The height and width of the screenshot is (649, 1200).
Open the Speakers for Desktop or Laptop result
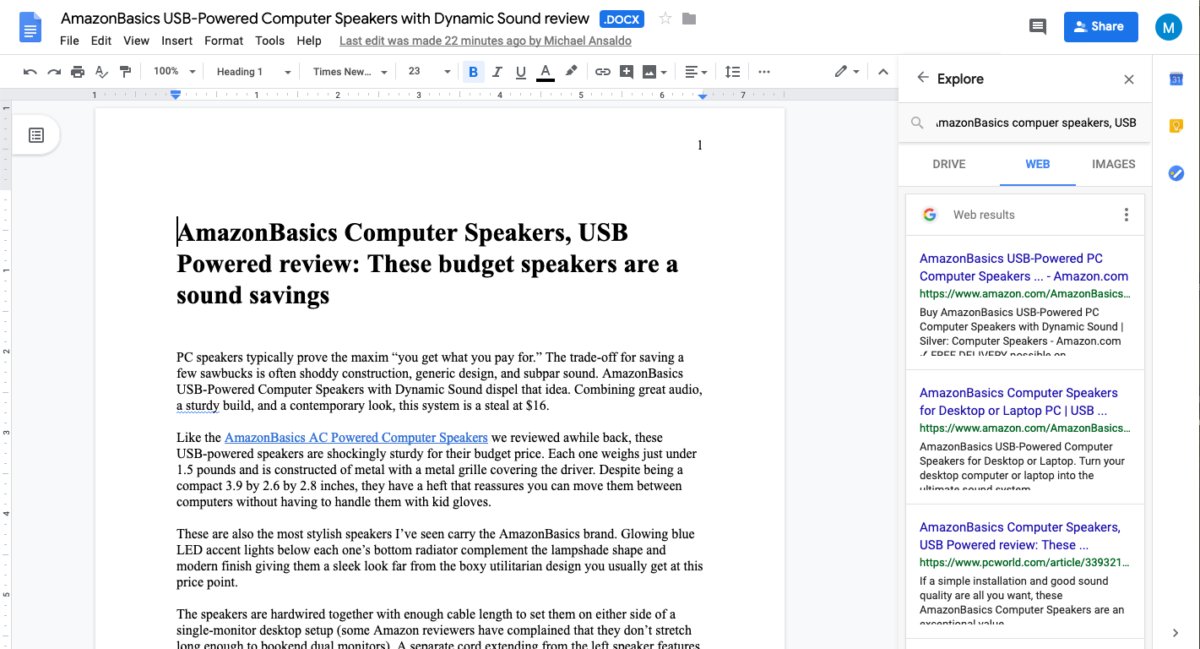[1018, 402]
